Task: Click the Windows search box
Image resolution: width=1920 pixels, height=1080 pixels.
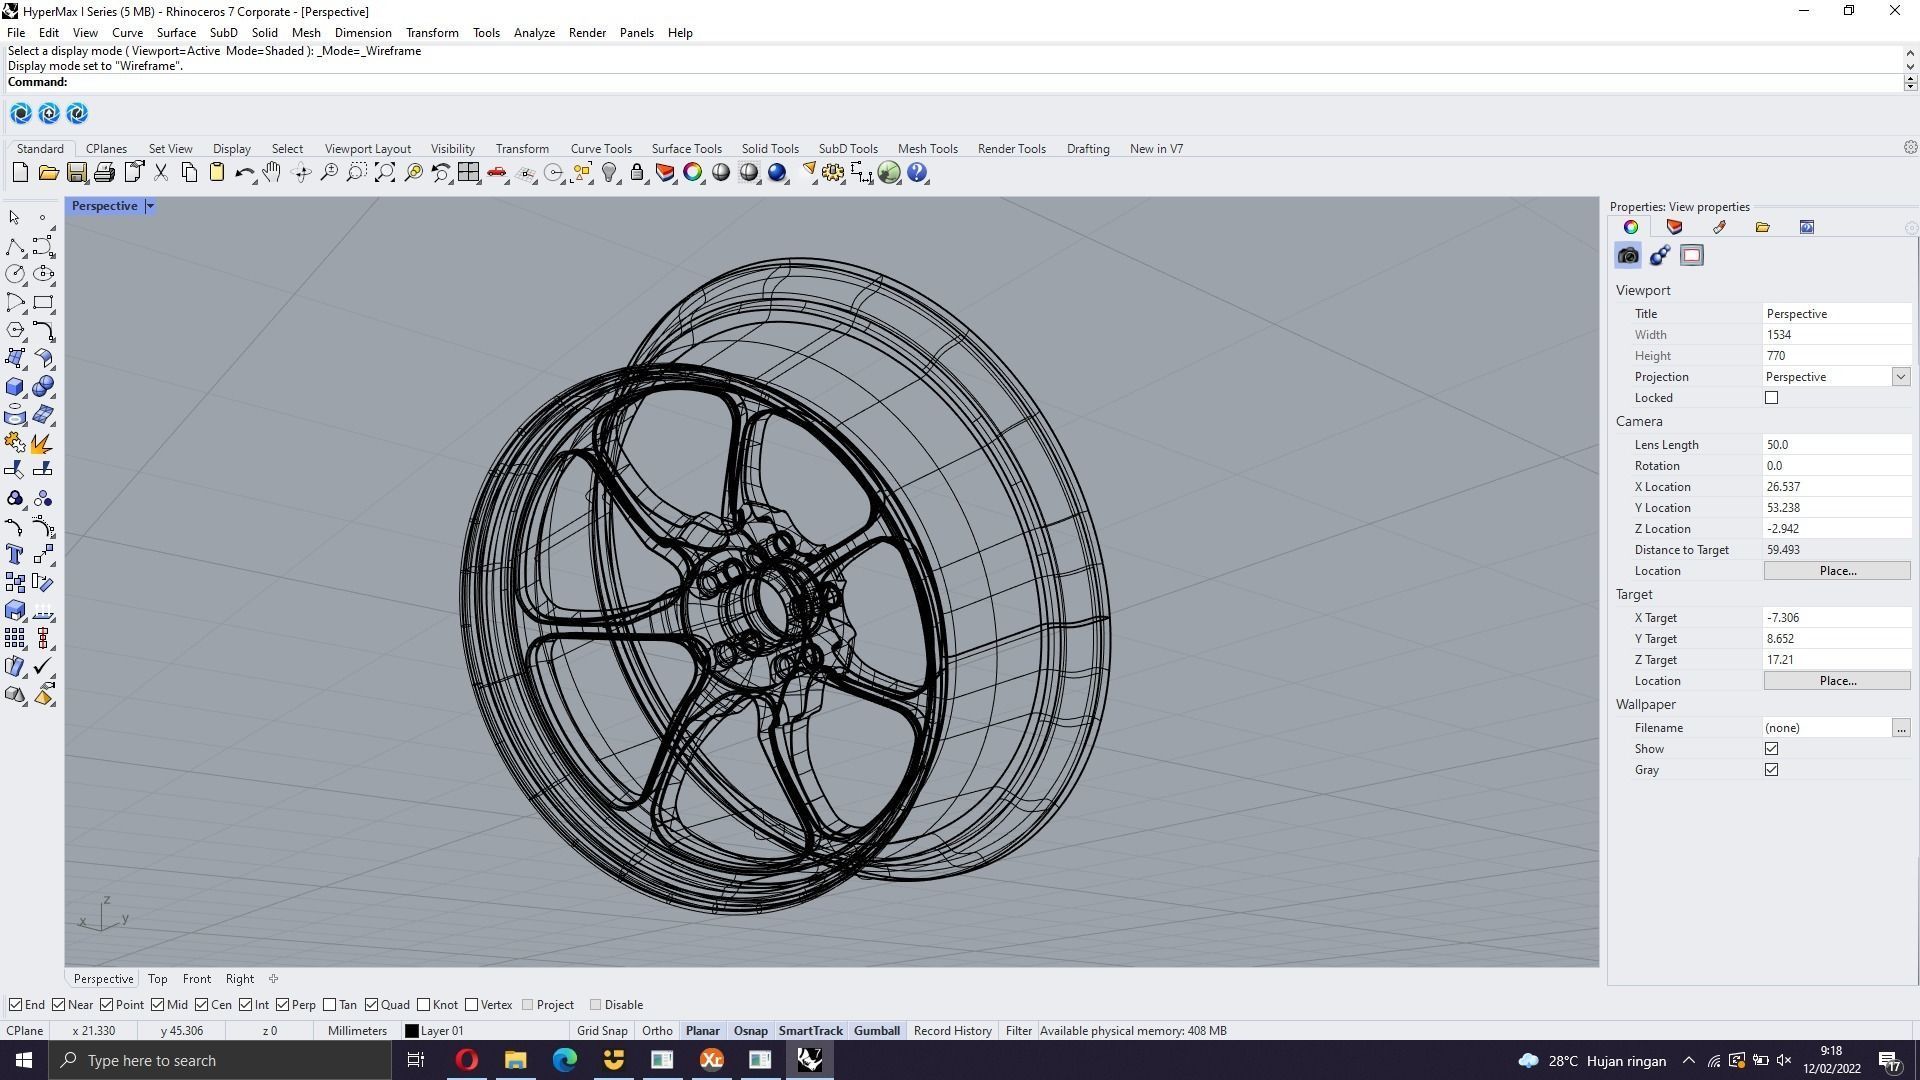Action: tap(220, 1061)
